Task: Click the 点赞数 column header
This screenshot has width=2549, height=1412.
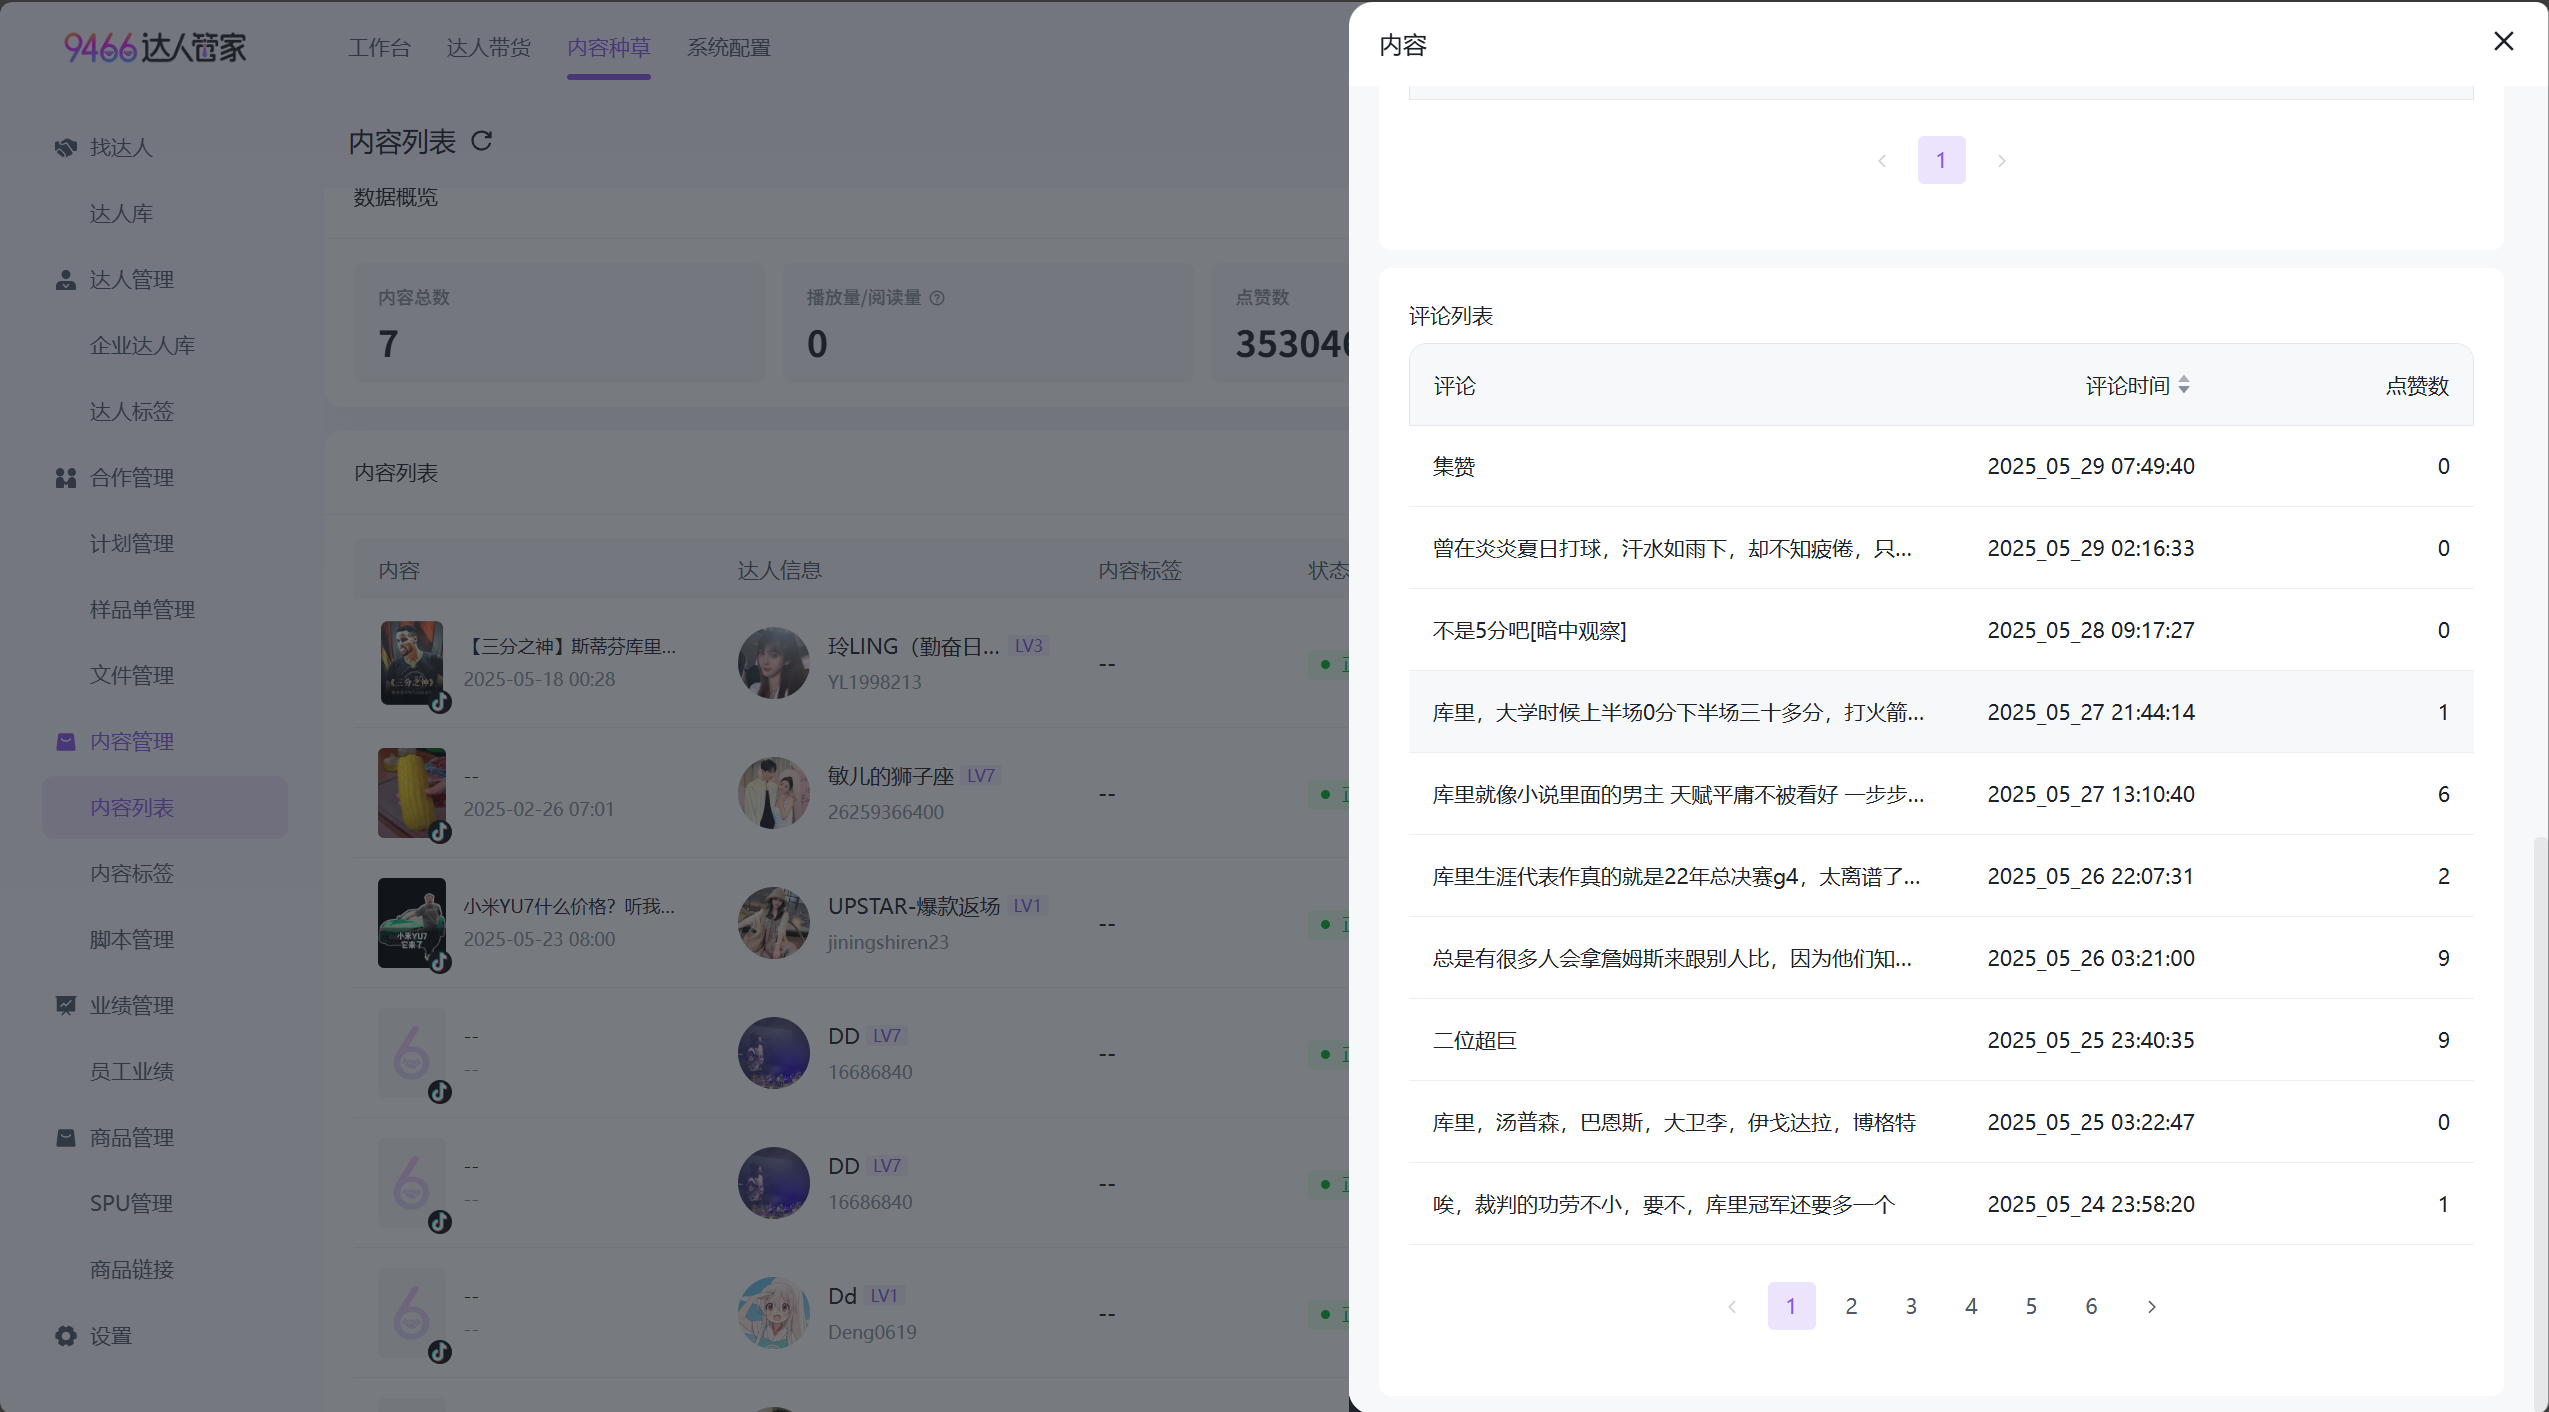Action: 2417,386
